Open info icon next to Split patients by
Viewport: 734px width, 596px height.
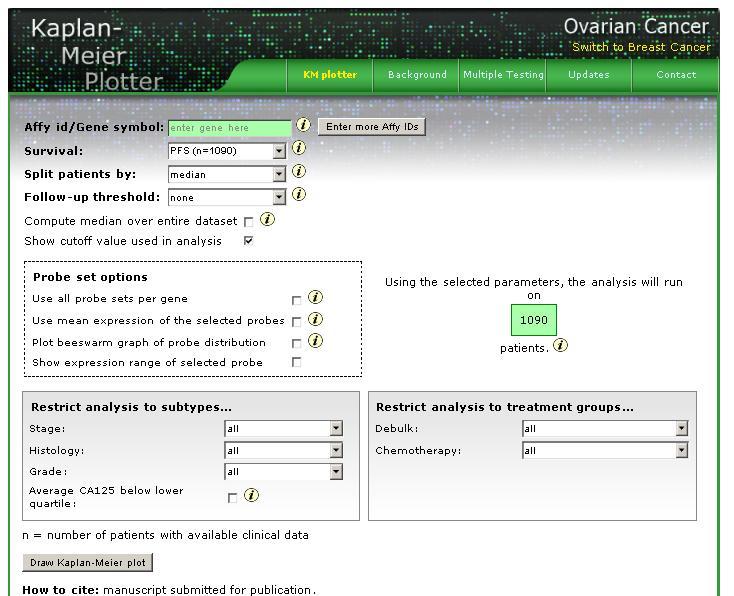pos(299,171)
